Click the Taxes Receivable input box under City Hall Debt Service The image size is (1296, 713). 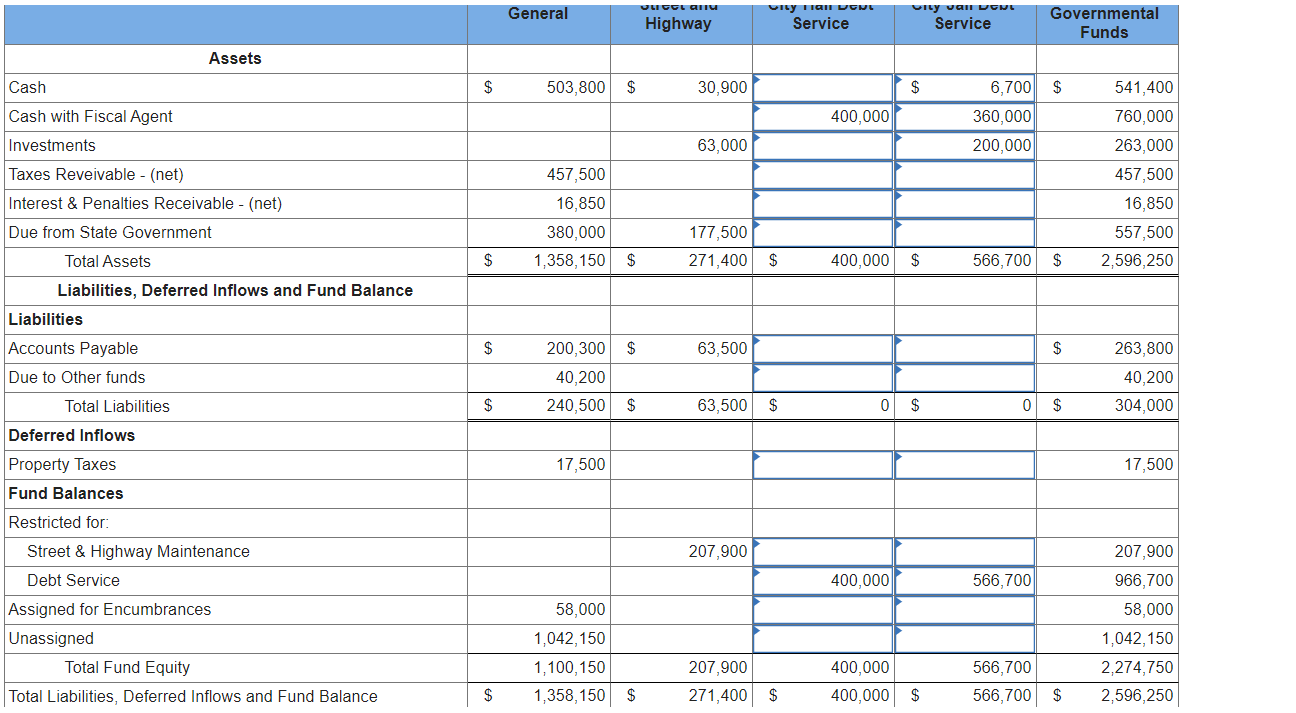click(x=822, y=174)
